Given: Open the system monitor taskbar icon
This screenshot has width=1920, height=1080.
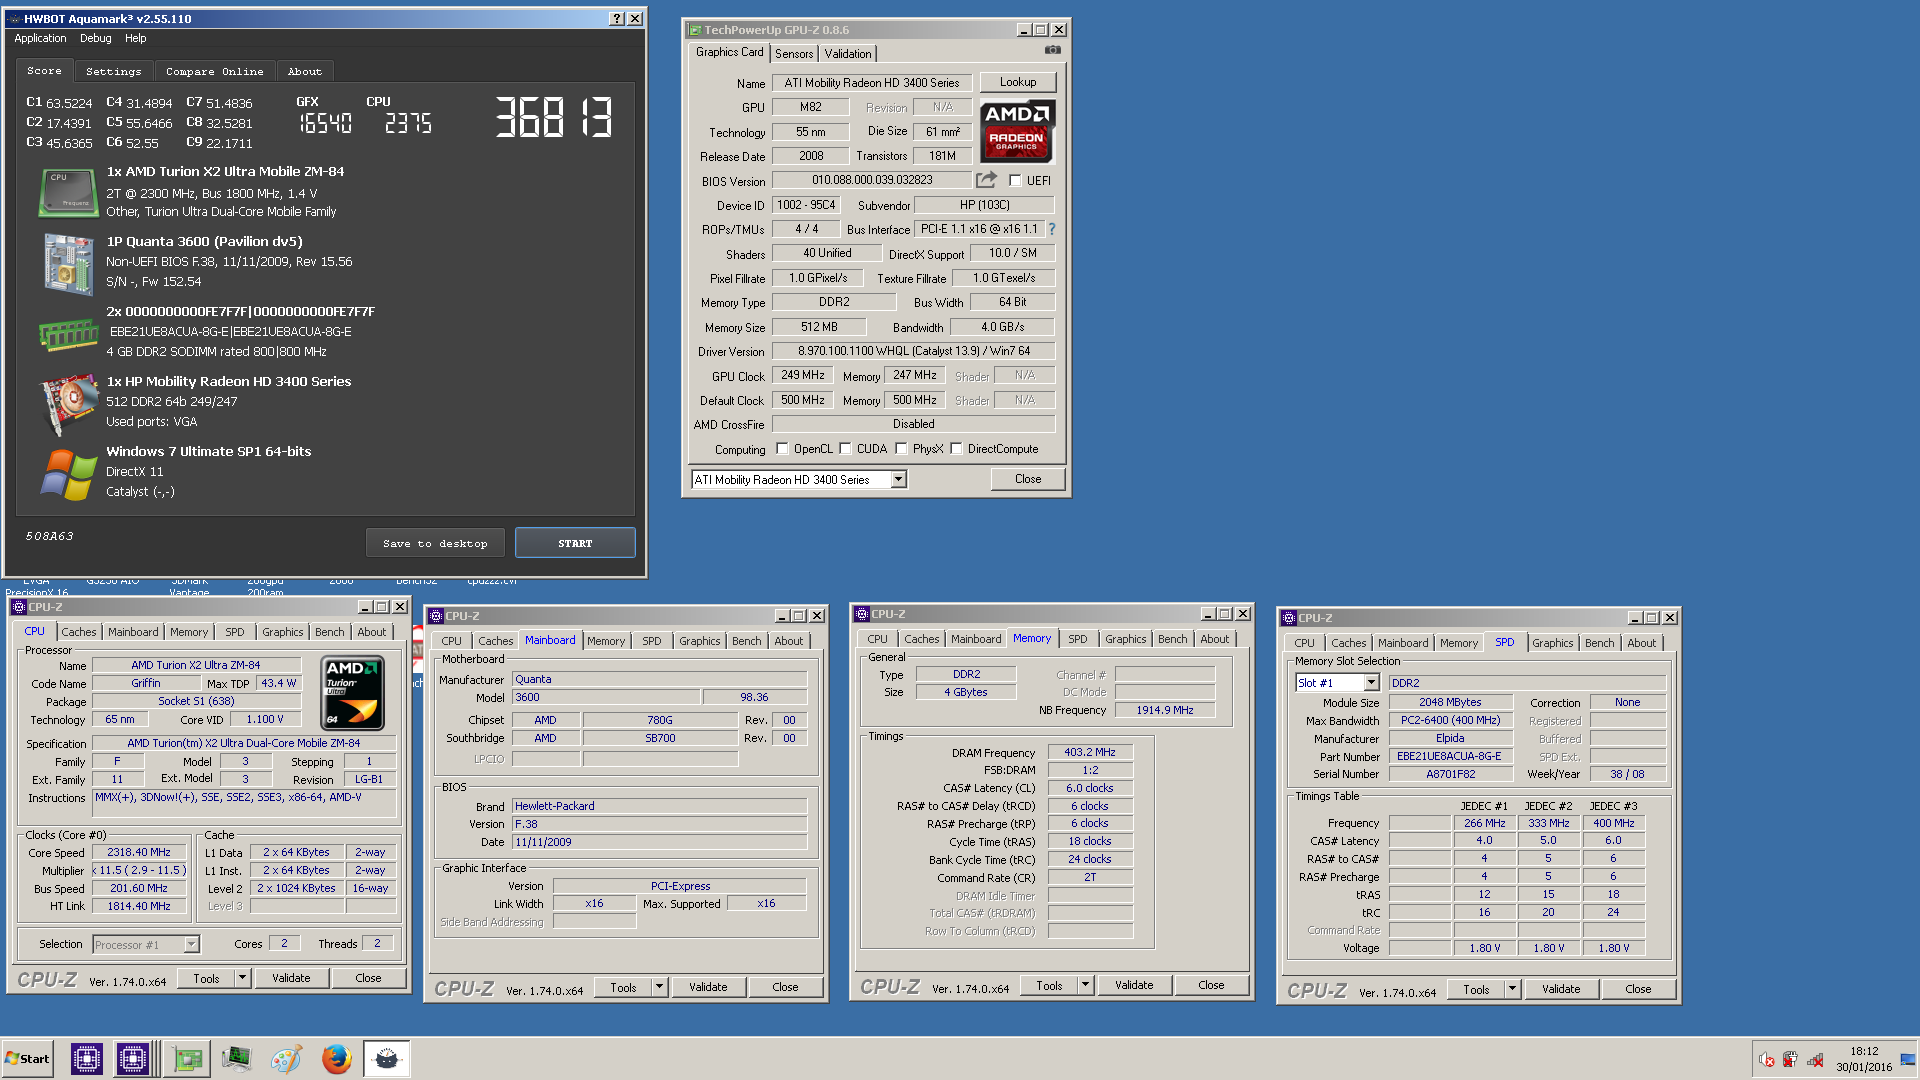Looking at the screenshot, I should pyautogui.click(x=237, y=1058).
